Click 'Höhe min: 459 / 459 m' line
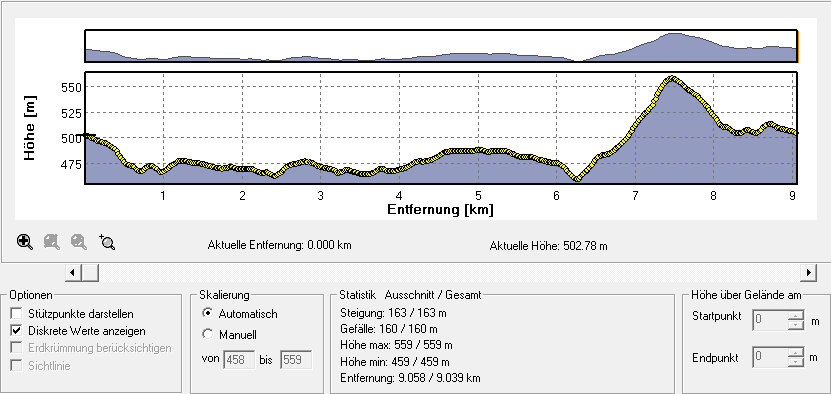Image resolution: width=831 pixels, height=394 pixels. pyautogui.click(x=394, y=362)
